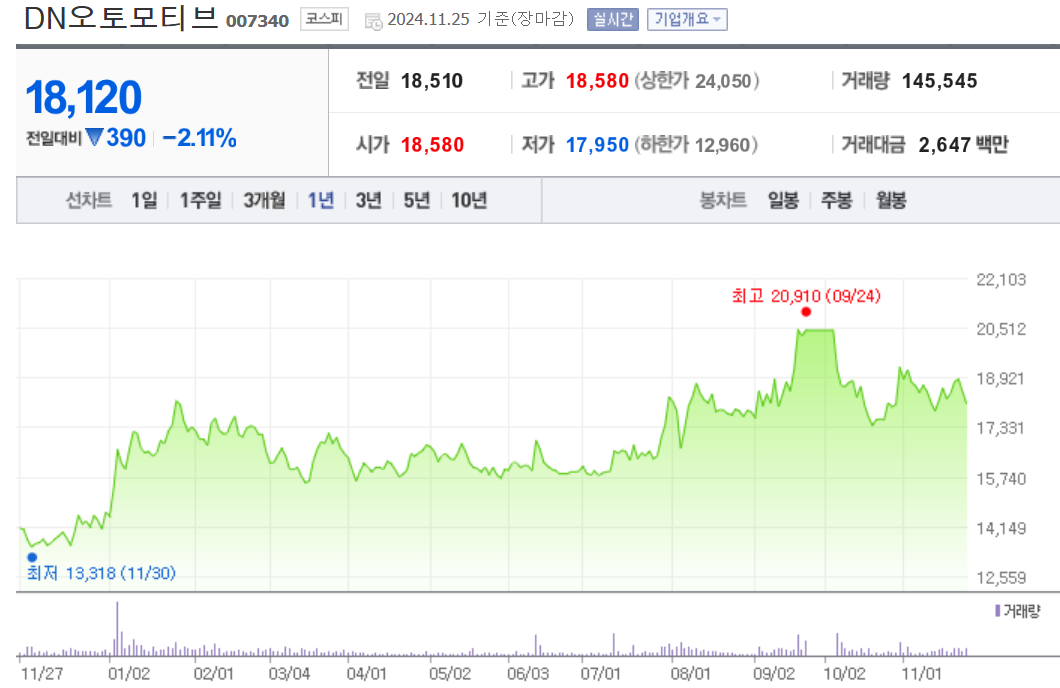This screenshot has height=688, width=1060.
Task: Click the 거래량 value 145,545
Action: click(940, 81)
